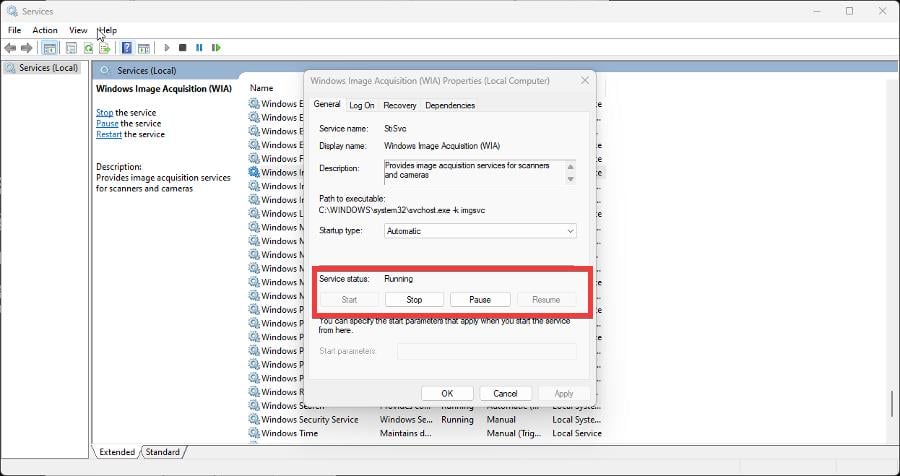900x476 pixels.
Task: Click the description box scroll-down arrow
Action: coord(570,179)
